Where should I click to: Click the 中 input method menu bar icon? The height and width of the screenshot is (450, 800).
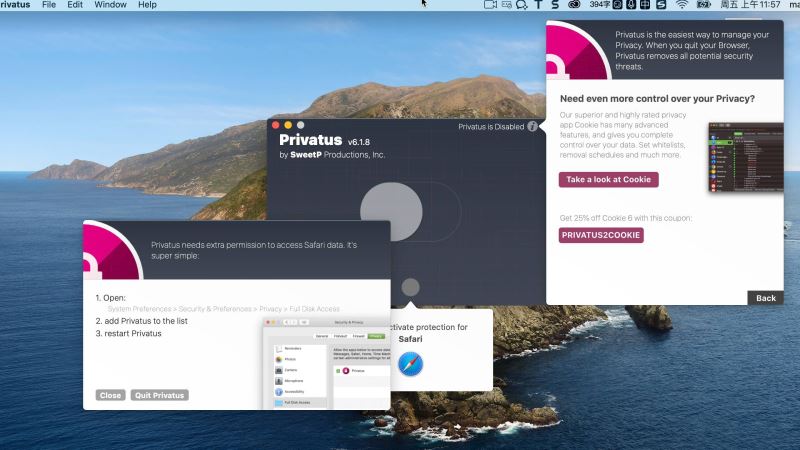pyautogui.click(x=645, y=5)
